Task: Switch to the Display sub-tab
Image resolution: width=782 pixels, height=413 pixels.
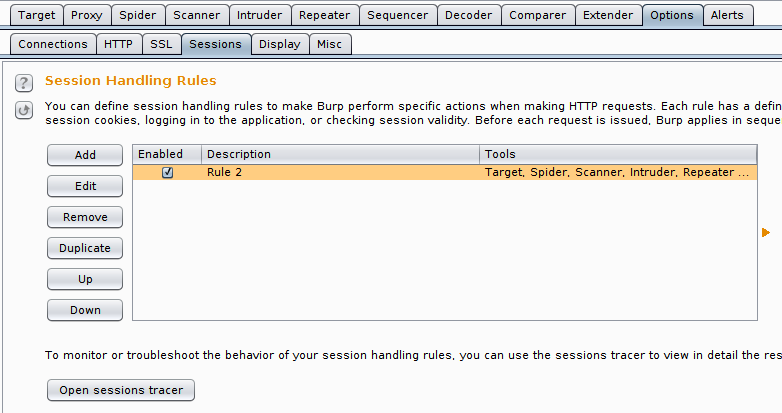Action: pyautogui.click(x=280, y=44)
